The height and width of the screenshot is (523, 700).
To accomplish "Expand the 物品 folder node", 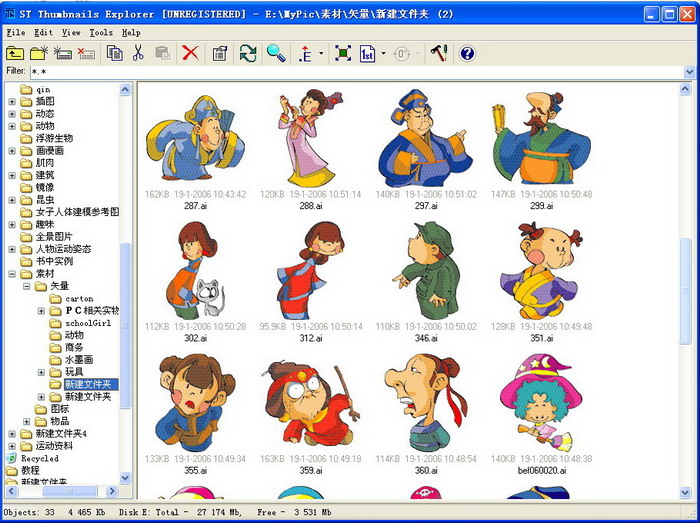I will [27, 421].
